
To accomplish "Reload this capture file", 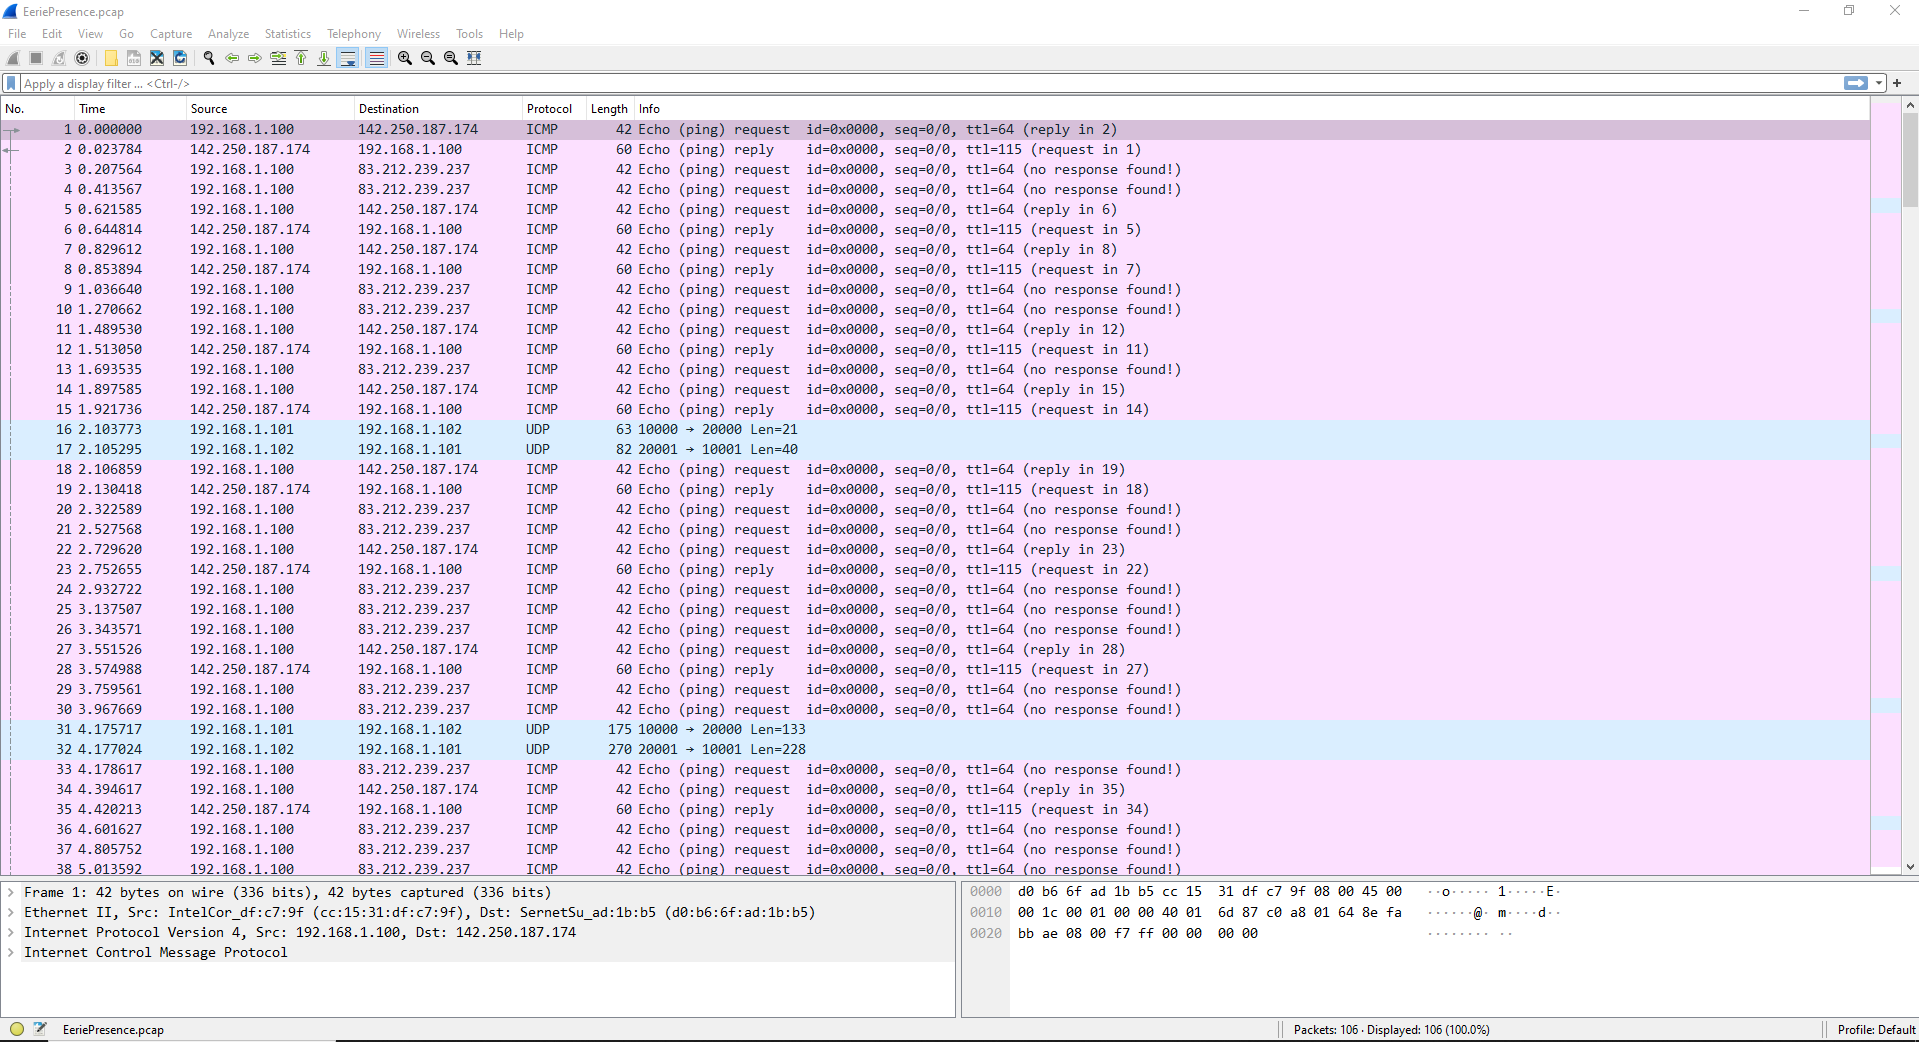I will click(x=180, y=58).
